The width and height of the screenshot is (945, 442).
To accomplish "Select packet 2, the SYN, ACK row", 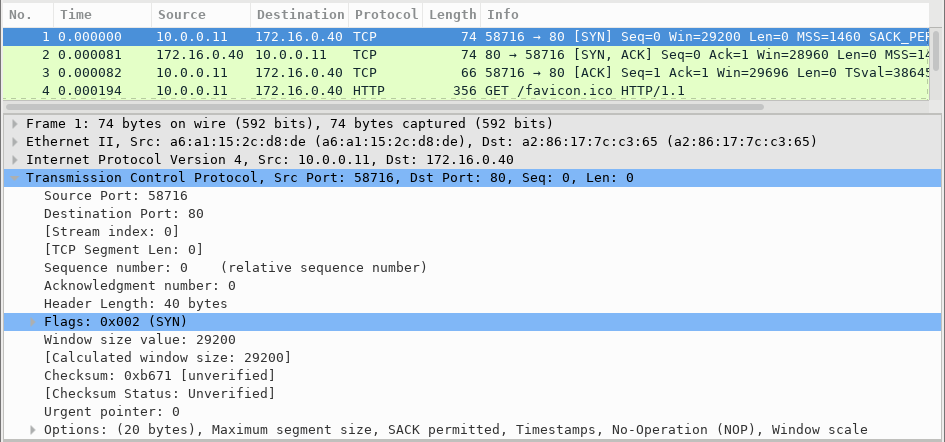I will click(x=400, y=54).
